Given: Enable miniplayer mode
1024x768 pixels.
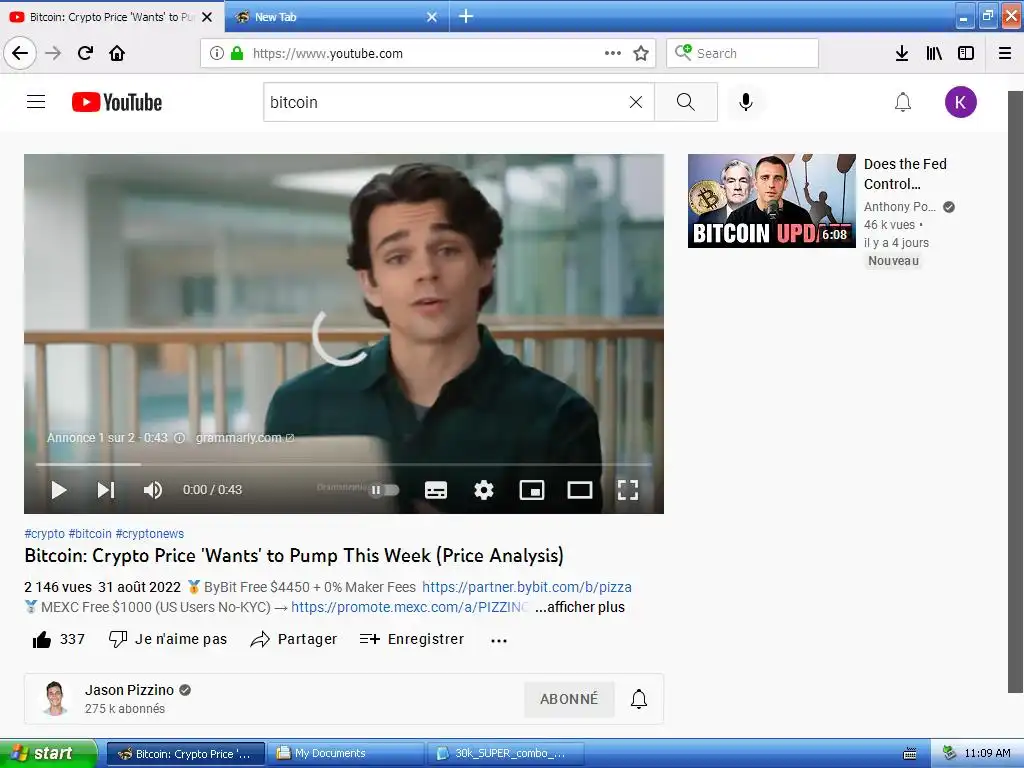Looking at the screenshot, I should click(x=532, y=490).
